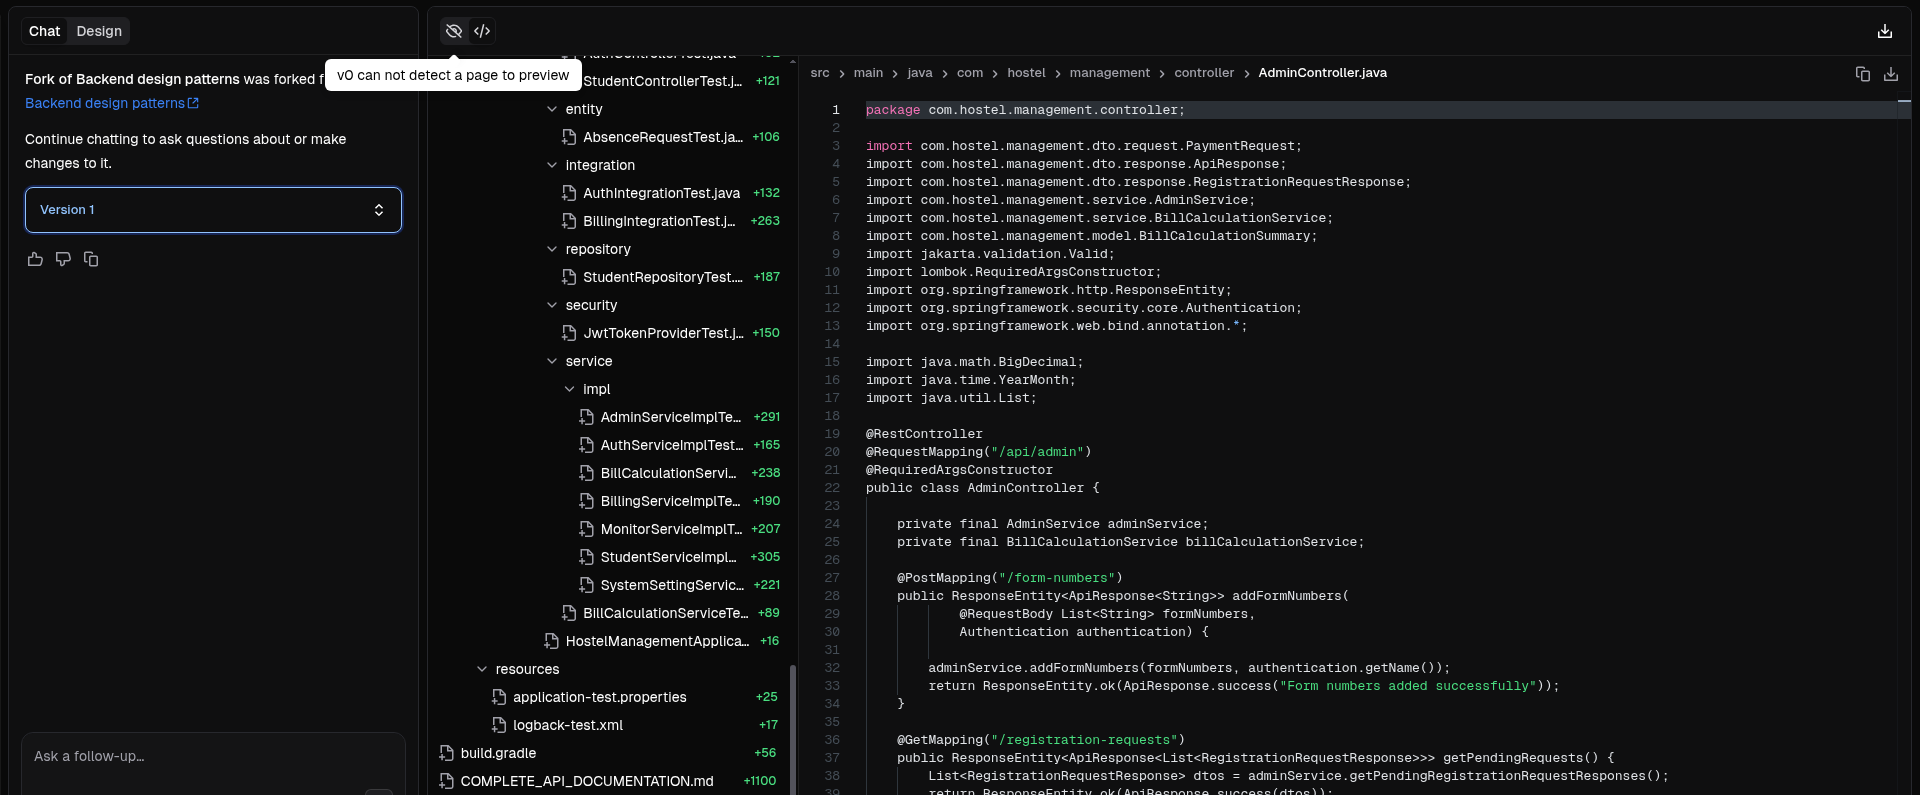Click the file tree vertical scrollbar
The width and height of the screenshot is (1920, 795).
click(793, 730)
